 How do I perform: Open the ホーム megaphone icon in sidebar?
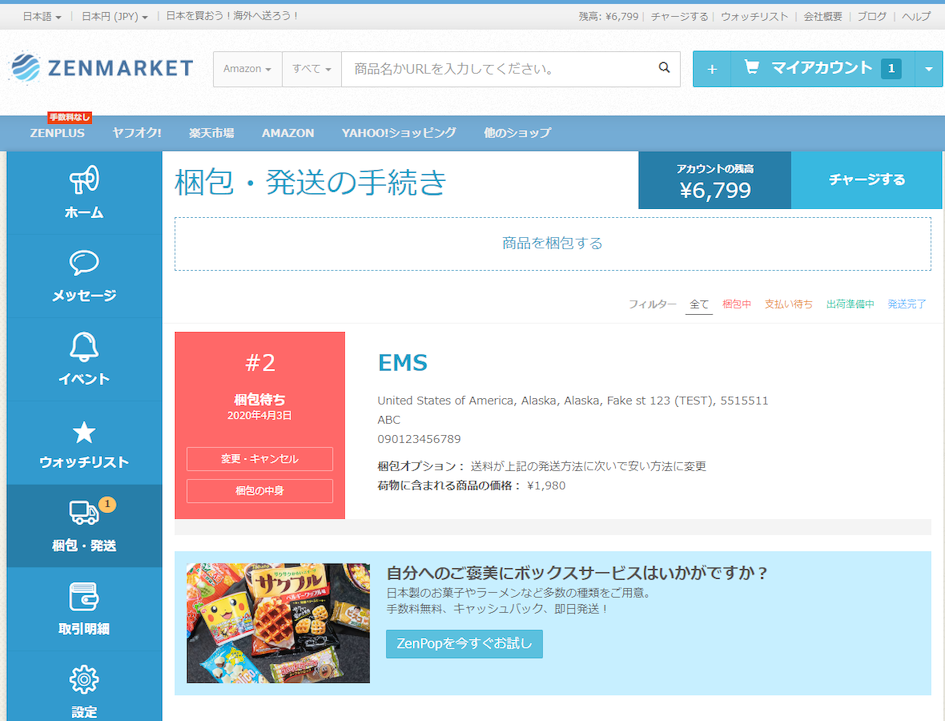click(x=84, y=180)
